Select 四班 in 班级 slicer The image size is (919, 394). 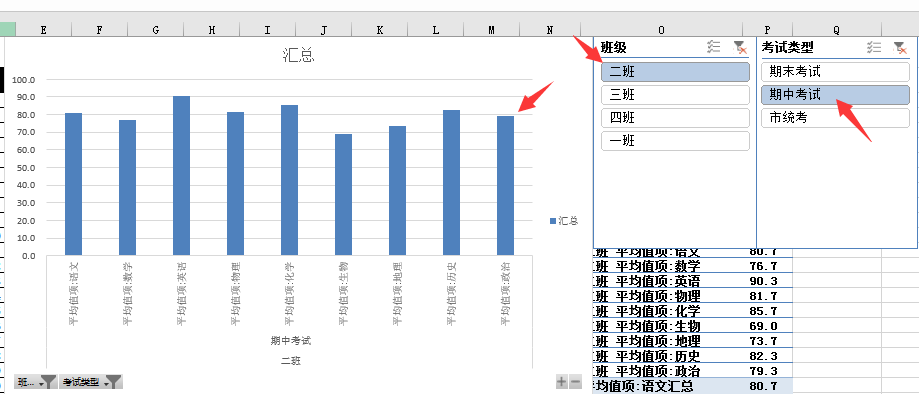pos(675,118)
